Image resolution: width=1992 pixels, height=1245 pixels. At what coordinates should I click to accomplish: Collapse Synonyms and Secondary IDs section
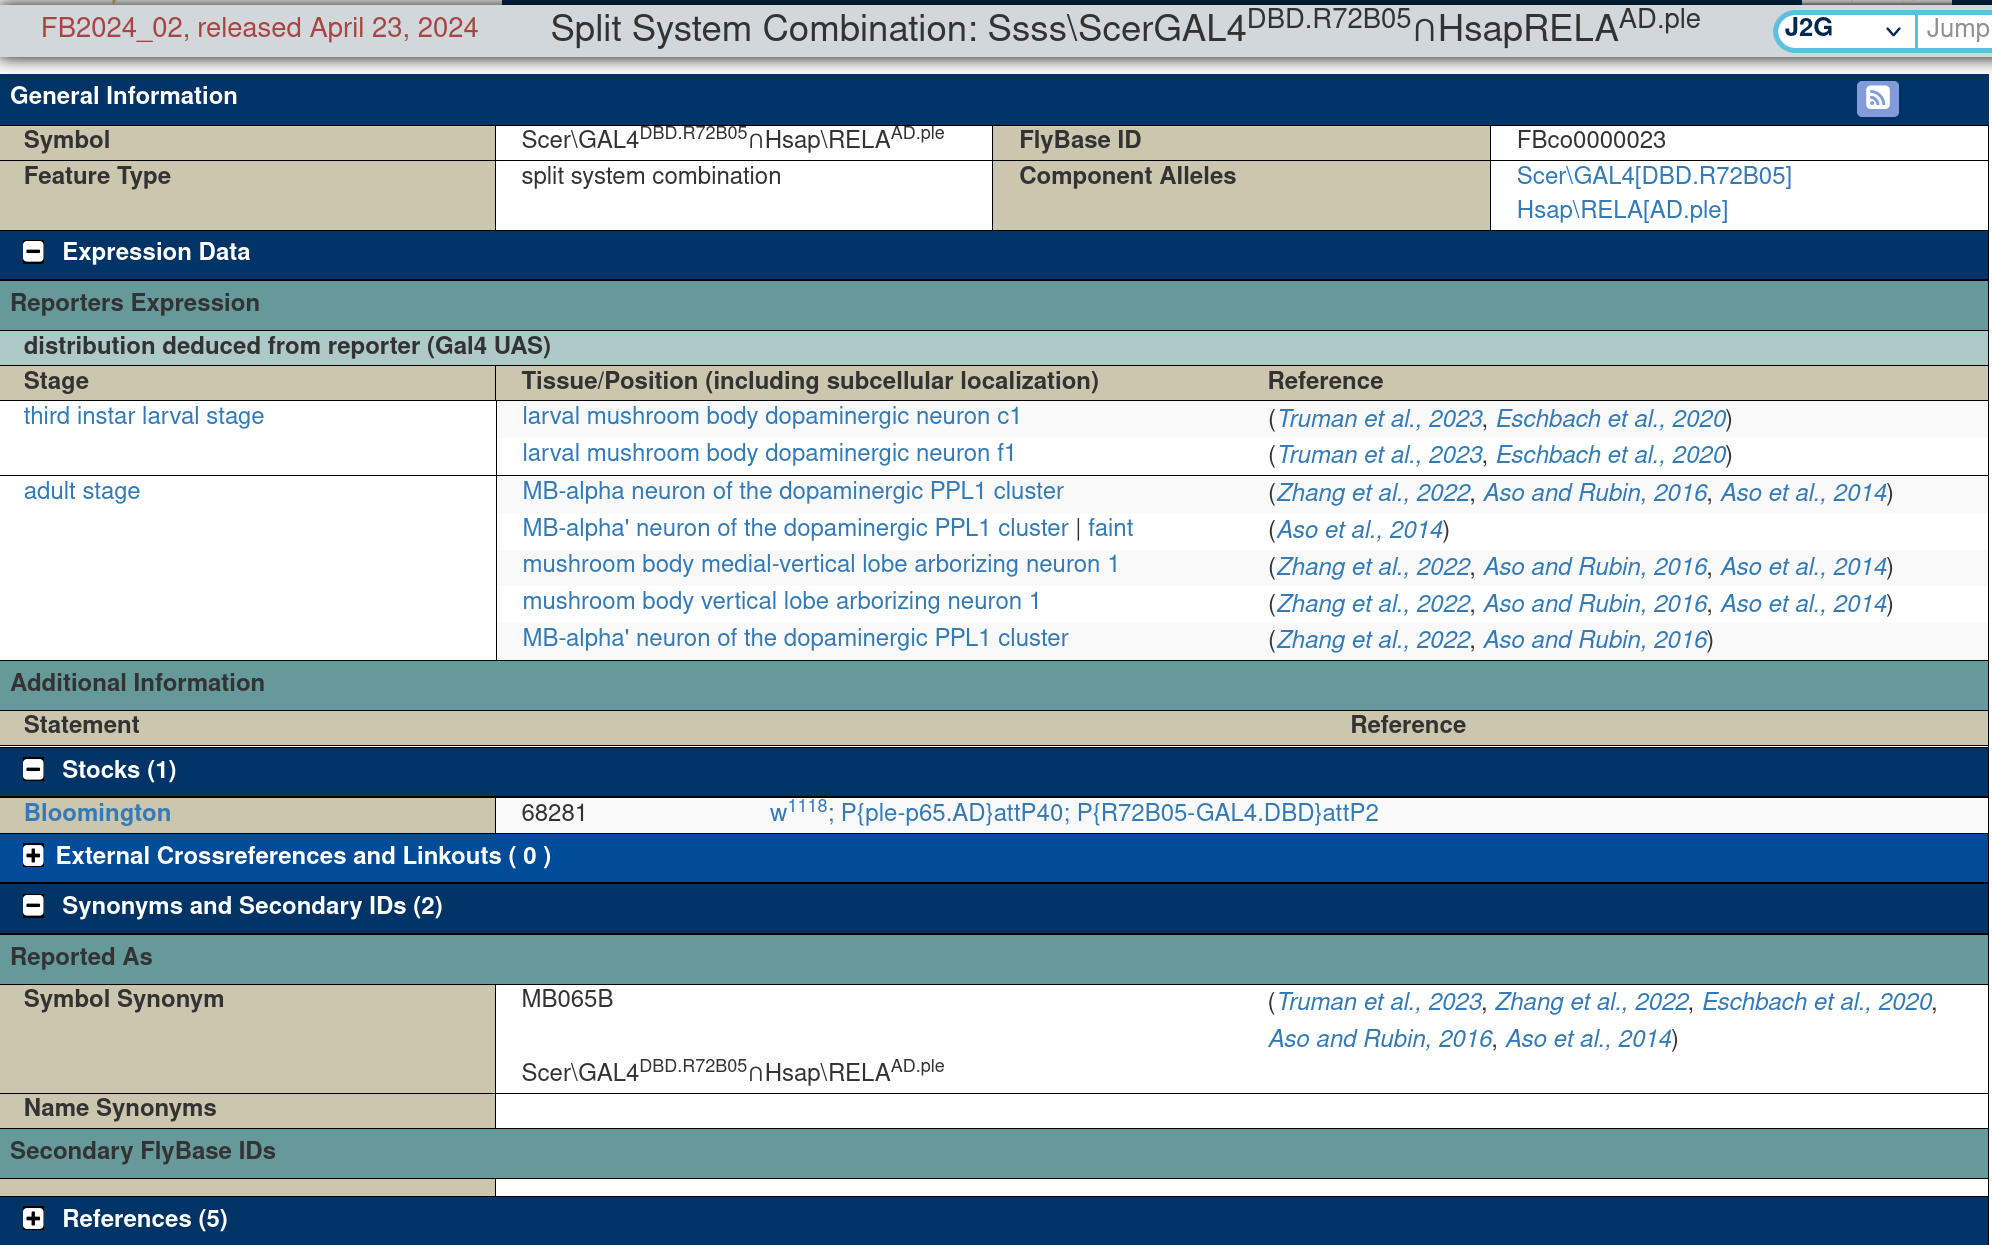(x=33, y=906)
